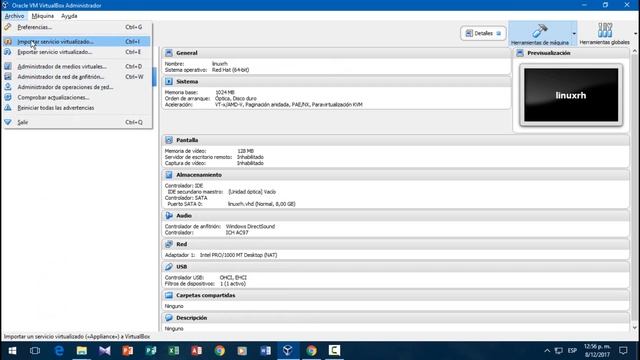The height and width of the screenshot is (360, 640).
Task: Select Herramientas globales tools icon
Action: [604, 33]
